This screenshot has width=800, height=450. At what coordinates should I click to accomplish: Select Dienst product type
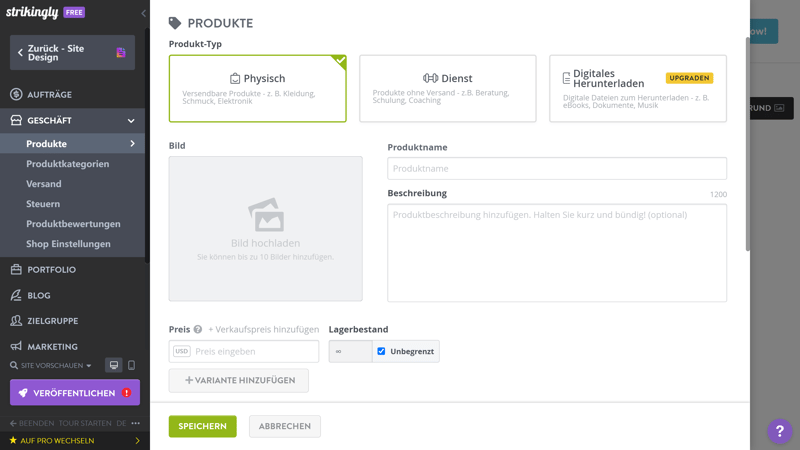[x=447, y=89]
